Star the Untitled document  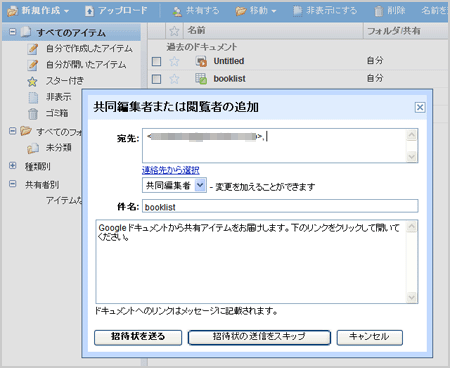[174, 61]
